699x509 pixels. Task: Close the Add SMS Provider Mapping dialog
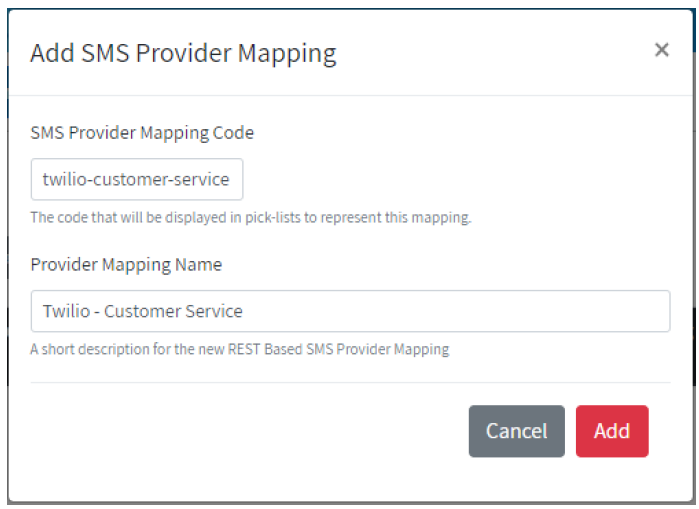[x=662, y=49]
